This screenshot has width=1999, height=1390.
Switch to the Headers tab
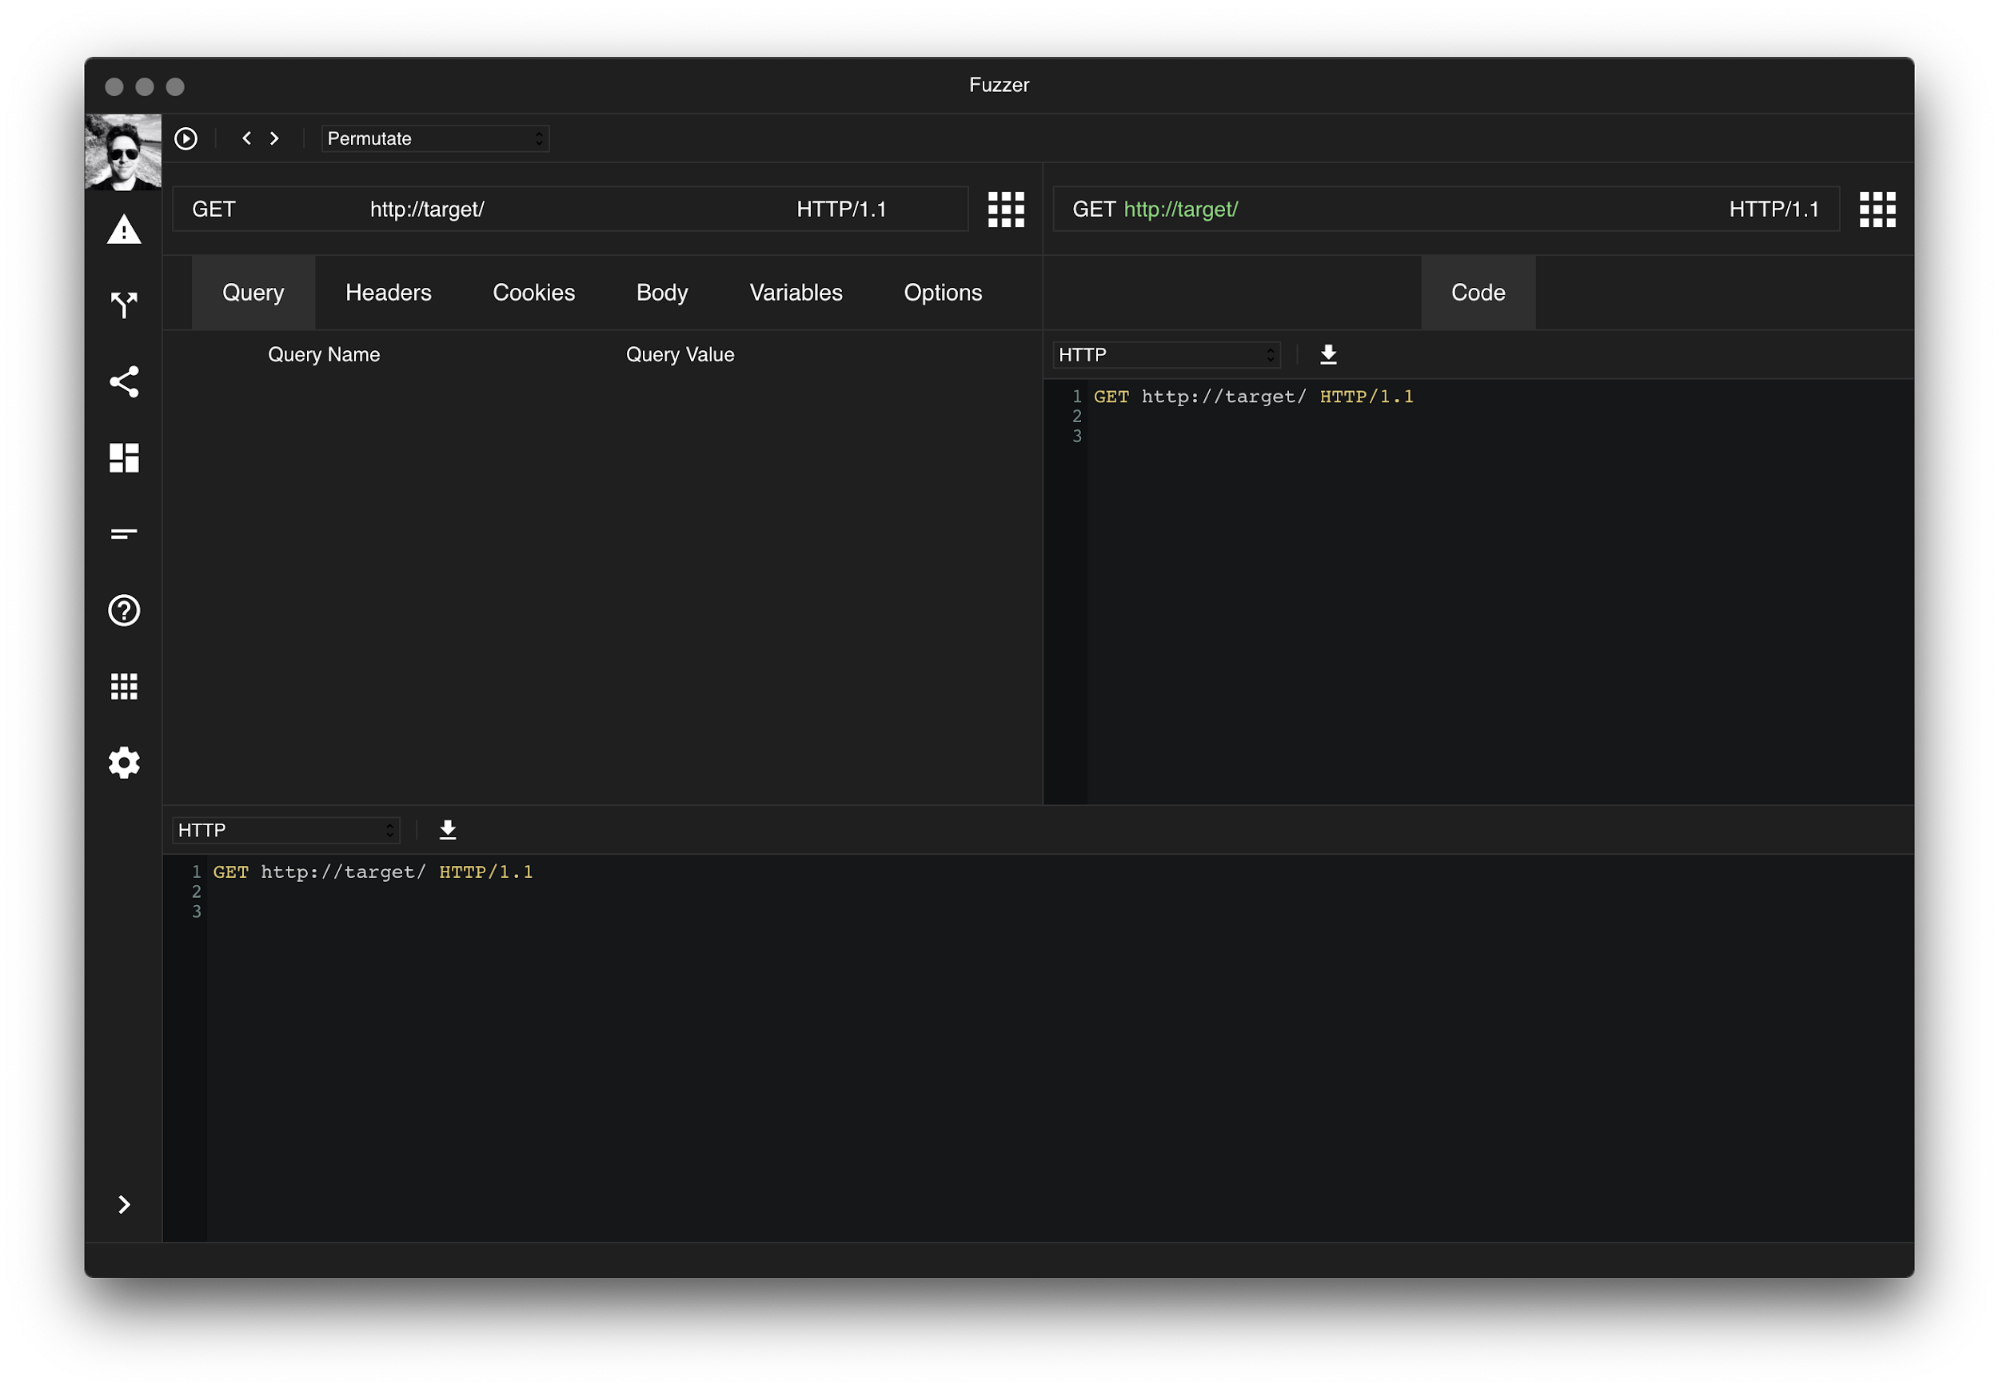click(x=388, y=292)
